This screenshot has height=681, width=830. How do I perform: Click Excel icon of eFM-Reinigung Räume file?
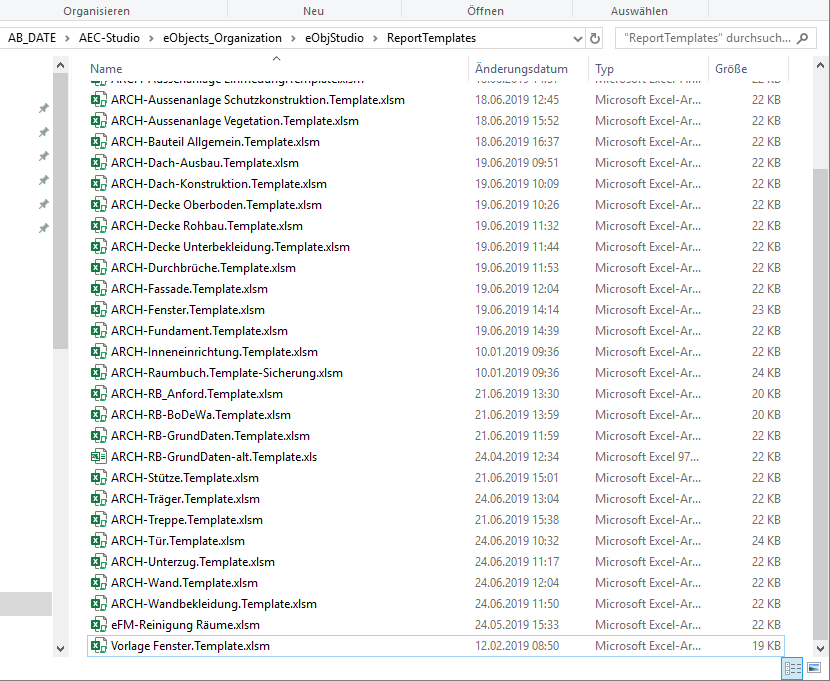(x=98, y=625)
